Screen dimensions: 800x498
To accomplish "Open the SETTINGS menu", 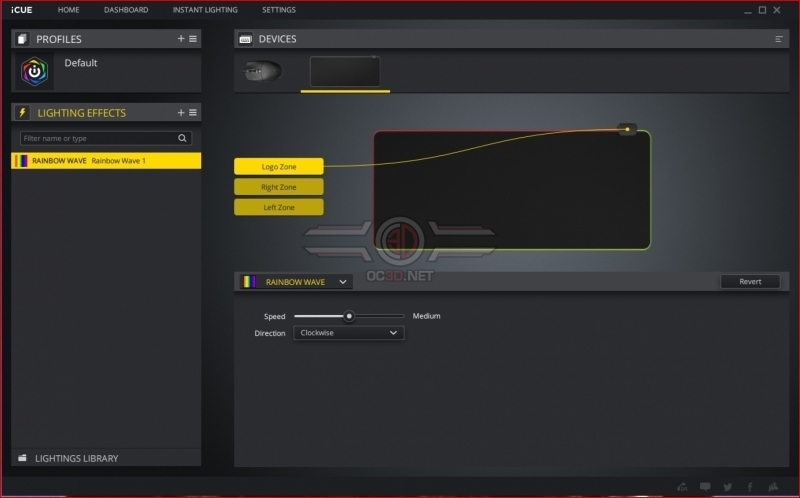I will coord(279,10).
